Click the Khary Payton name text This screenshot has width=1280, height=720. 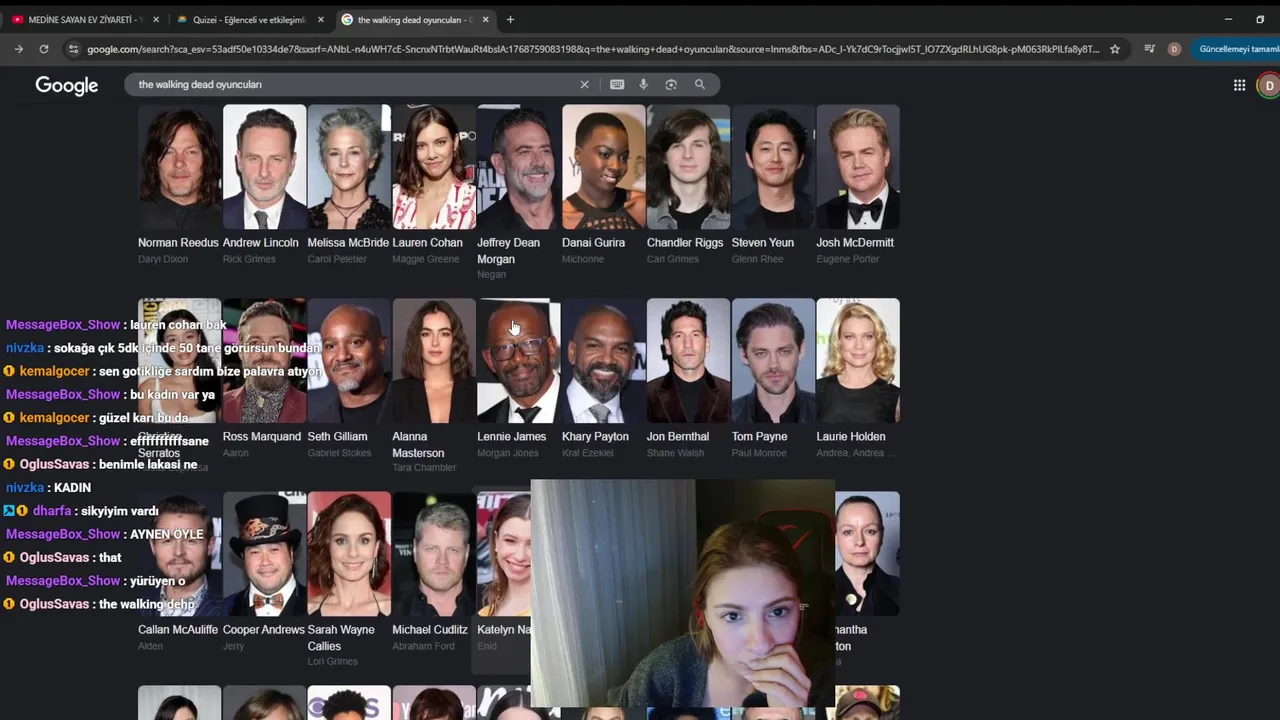click(x=595, y=437)
